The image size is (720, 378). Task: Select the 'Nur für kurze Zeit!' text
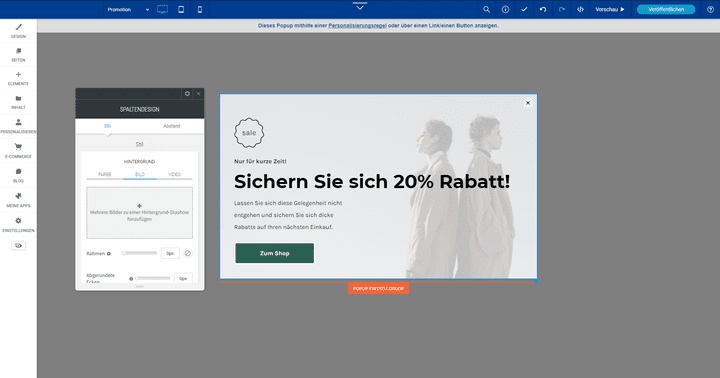[x=260, y=161]
